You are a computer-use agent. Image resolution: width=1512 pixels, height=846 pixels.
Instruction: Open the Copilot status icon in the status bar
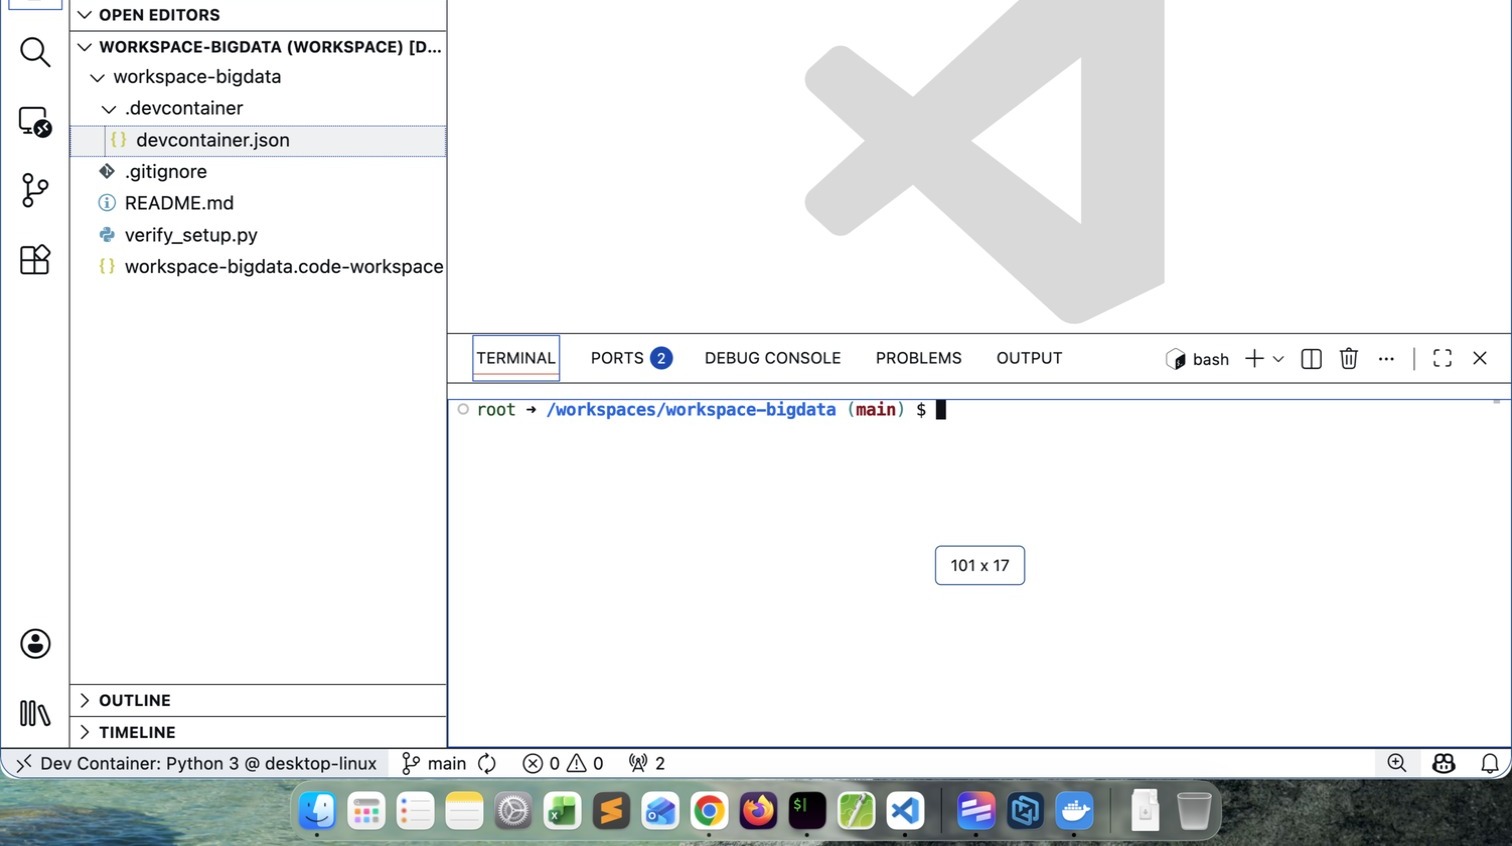[x=1443, y=763]
